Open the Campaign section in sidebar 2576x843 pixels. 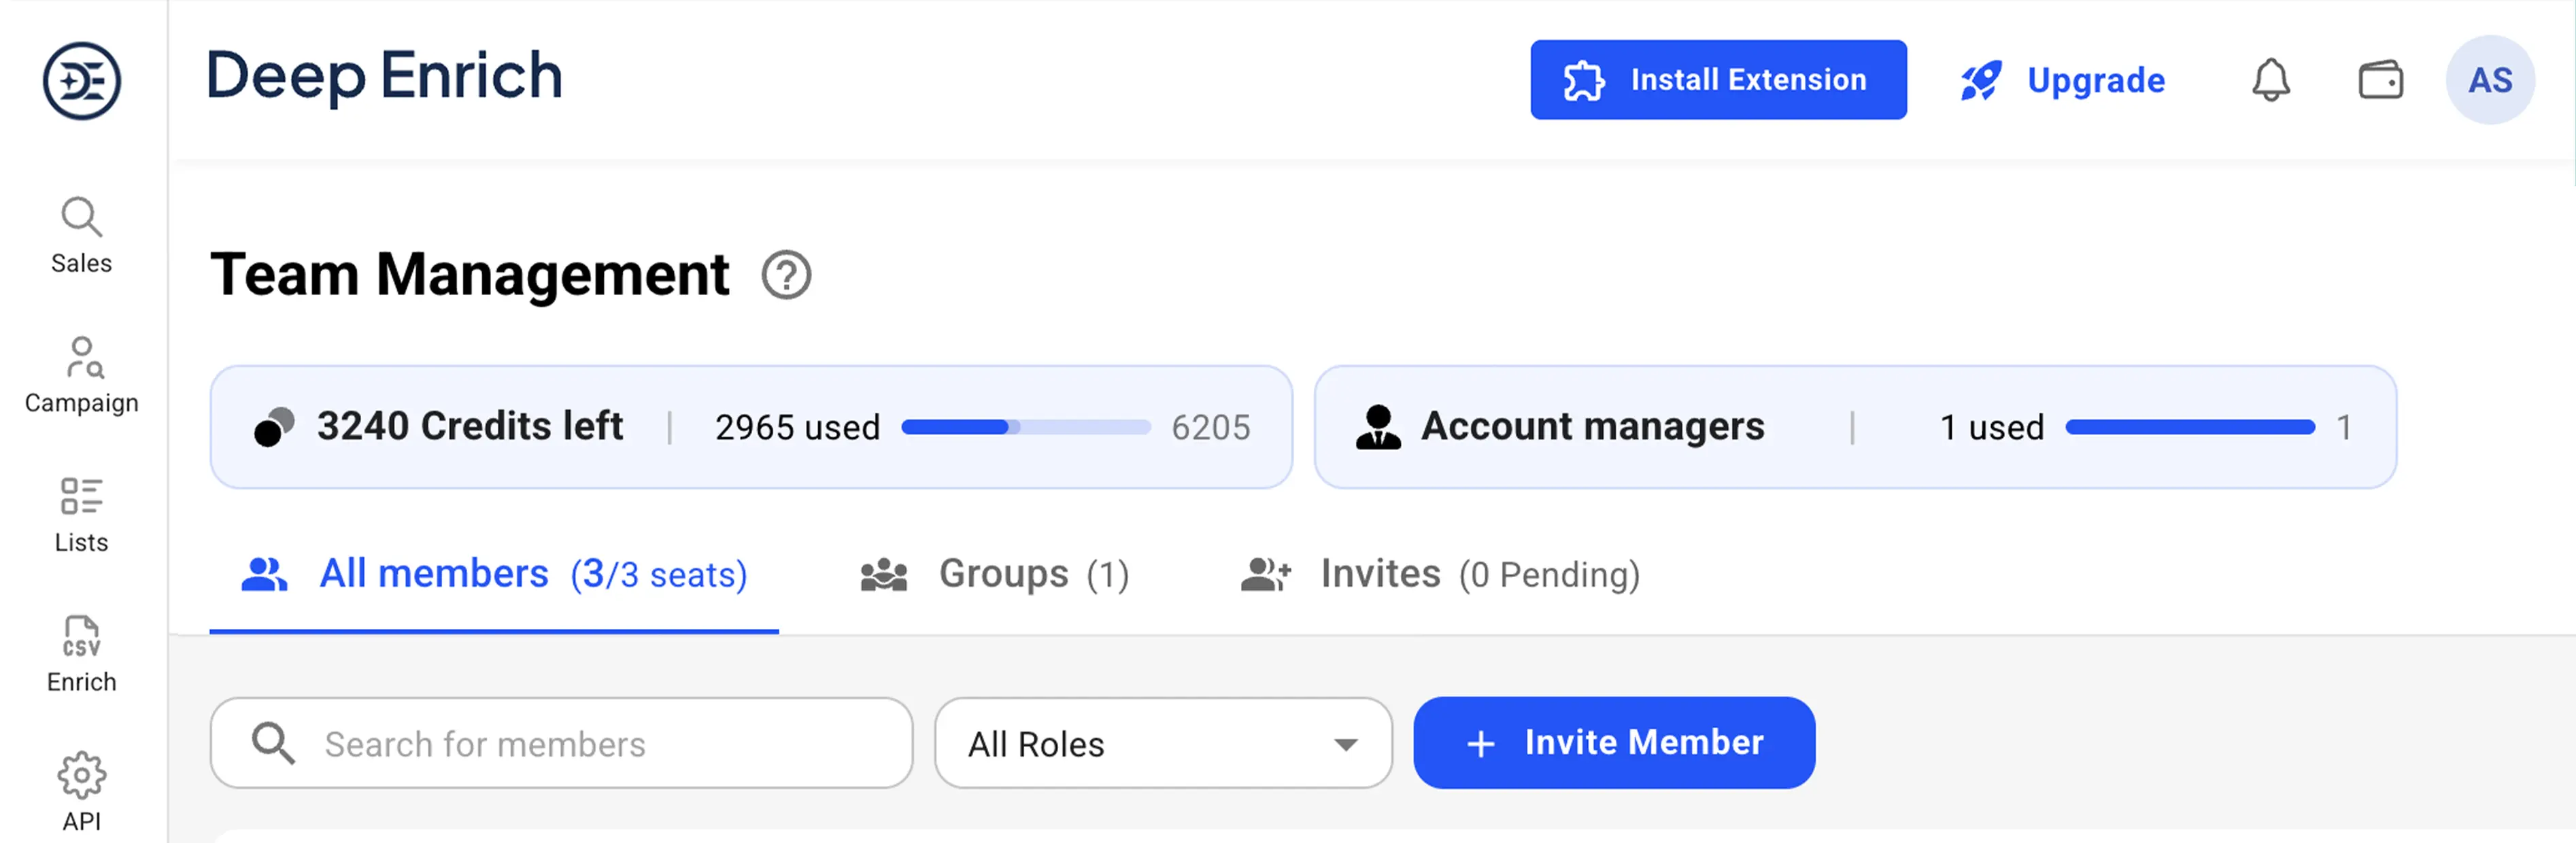(x=81, y=376)
